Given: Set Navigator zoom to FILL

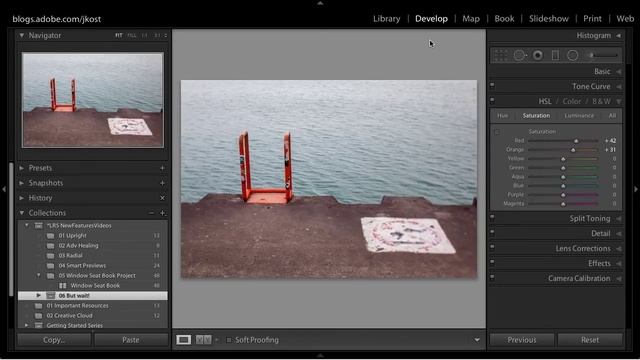Looking at the screenshot, I should pos(131,36).
